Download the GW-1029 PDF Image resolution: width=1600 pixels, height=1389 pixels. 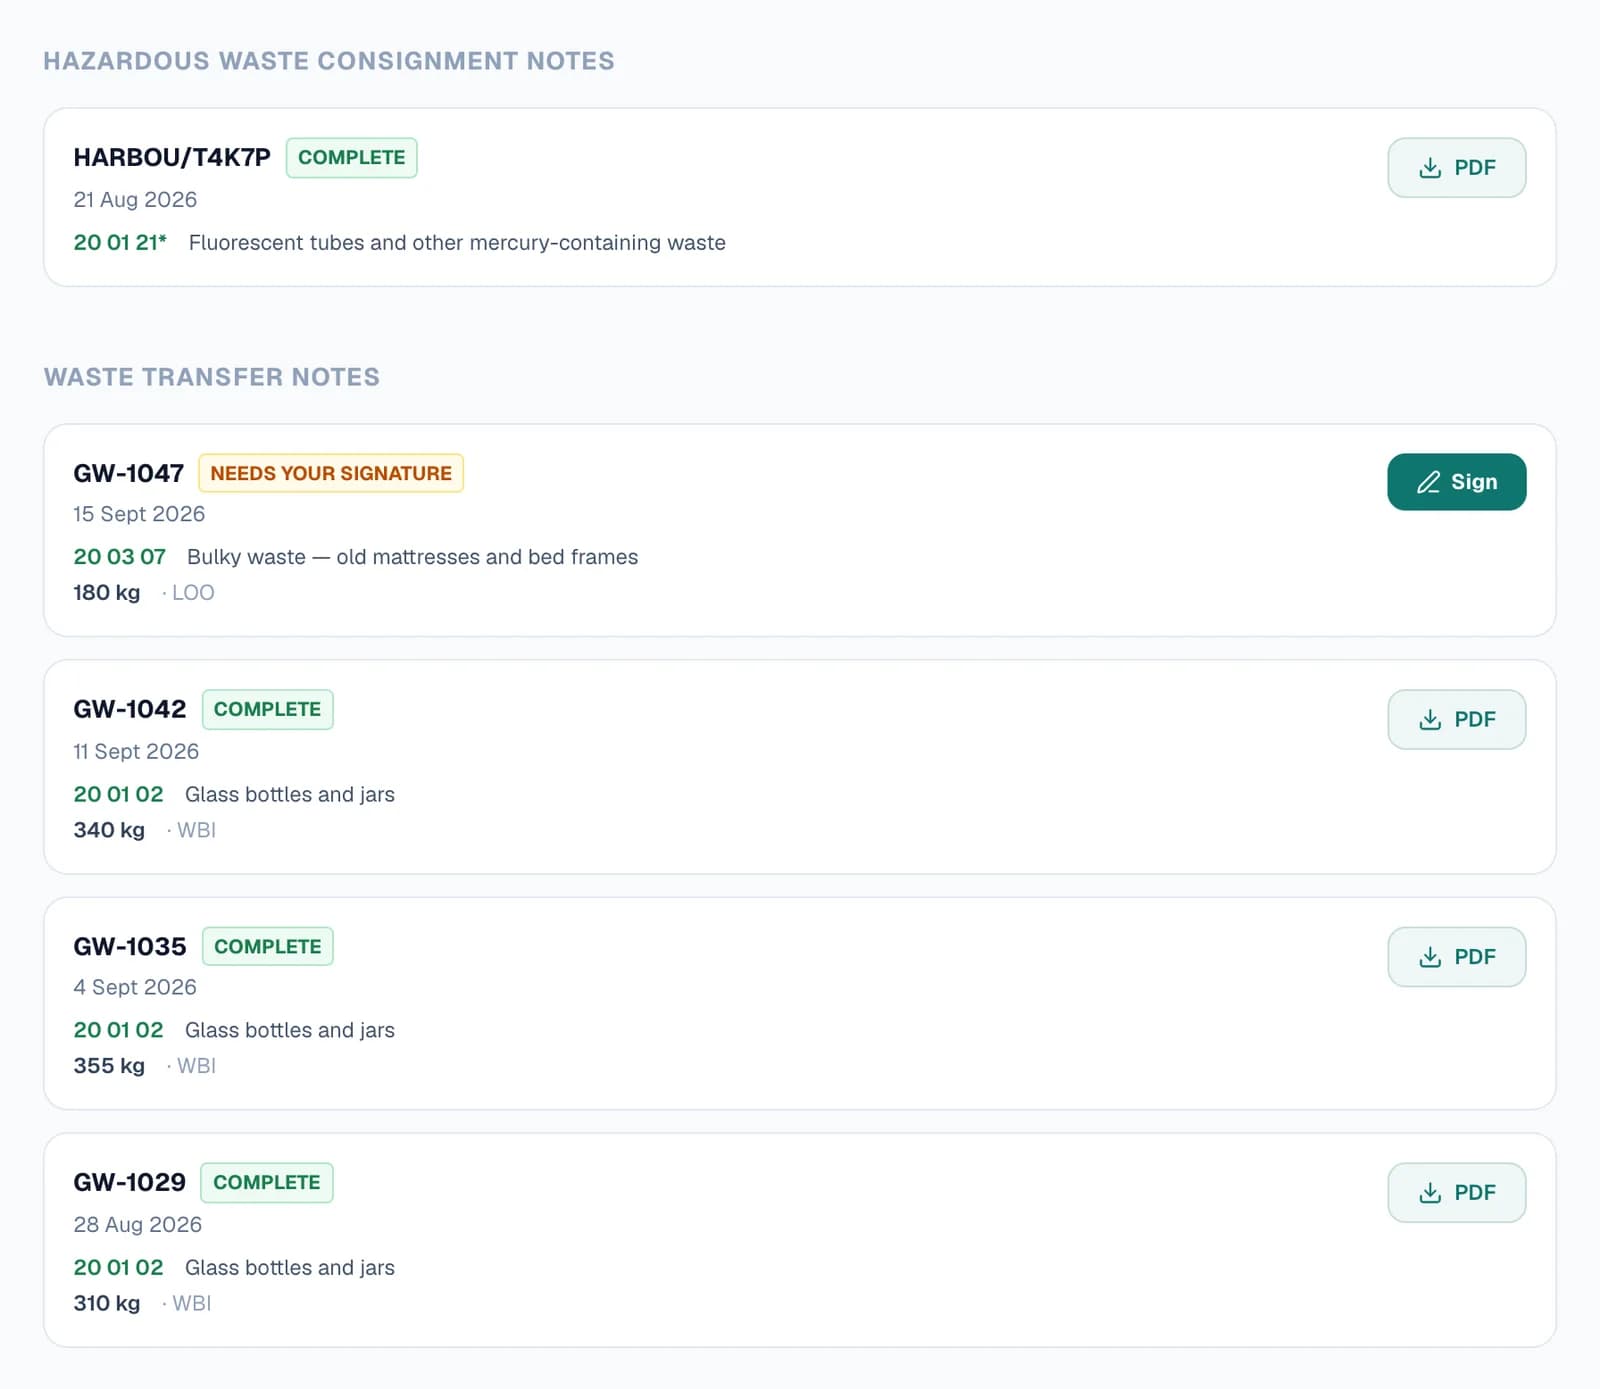pos(1456,1193)
